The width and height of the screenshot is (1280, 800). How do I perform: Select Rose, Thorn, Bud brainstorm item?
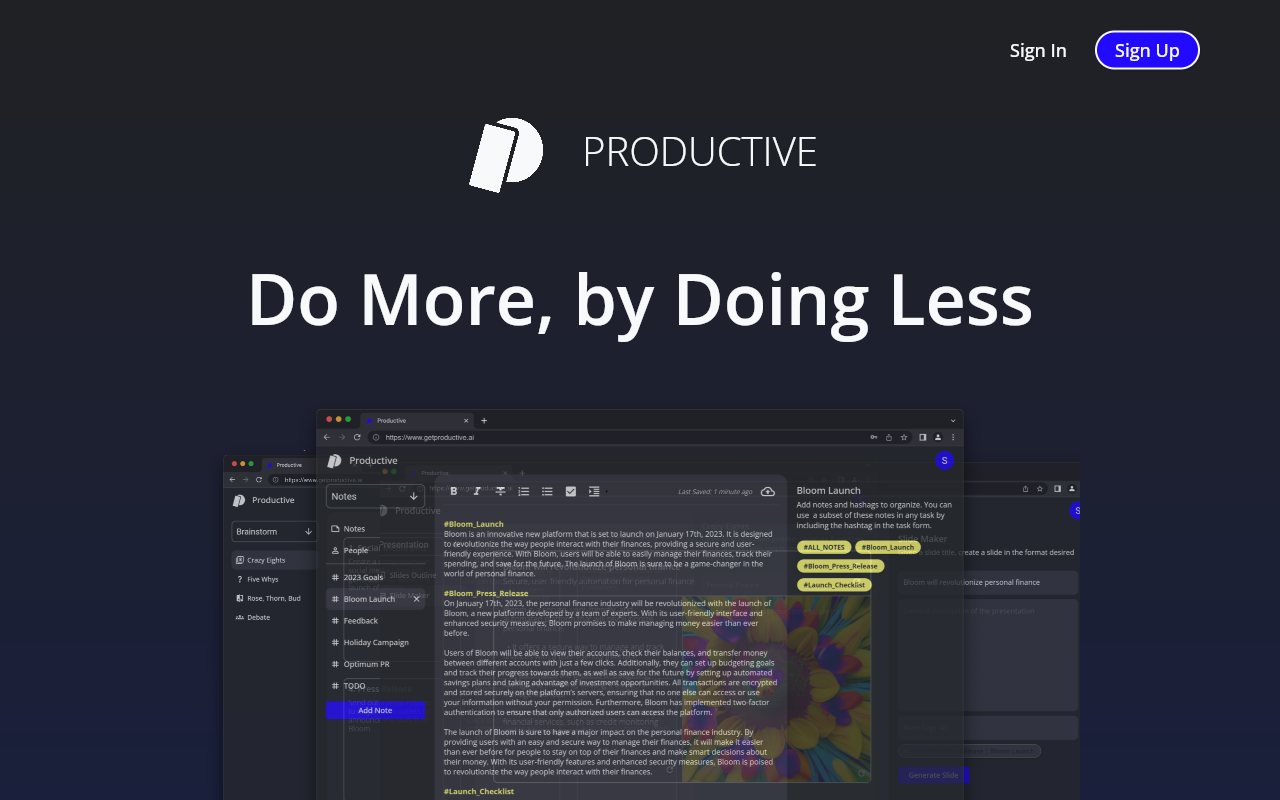tap(267, 598)
